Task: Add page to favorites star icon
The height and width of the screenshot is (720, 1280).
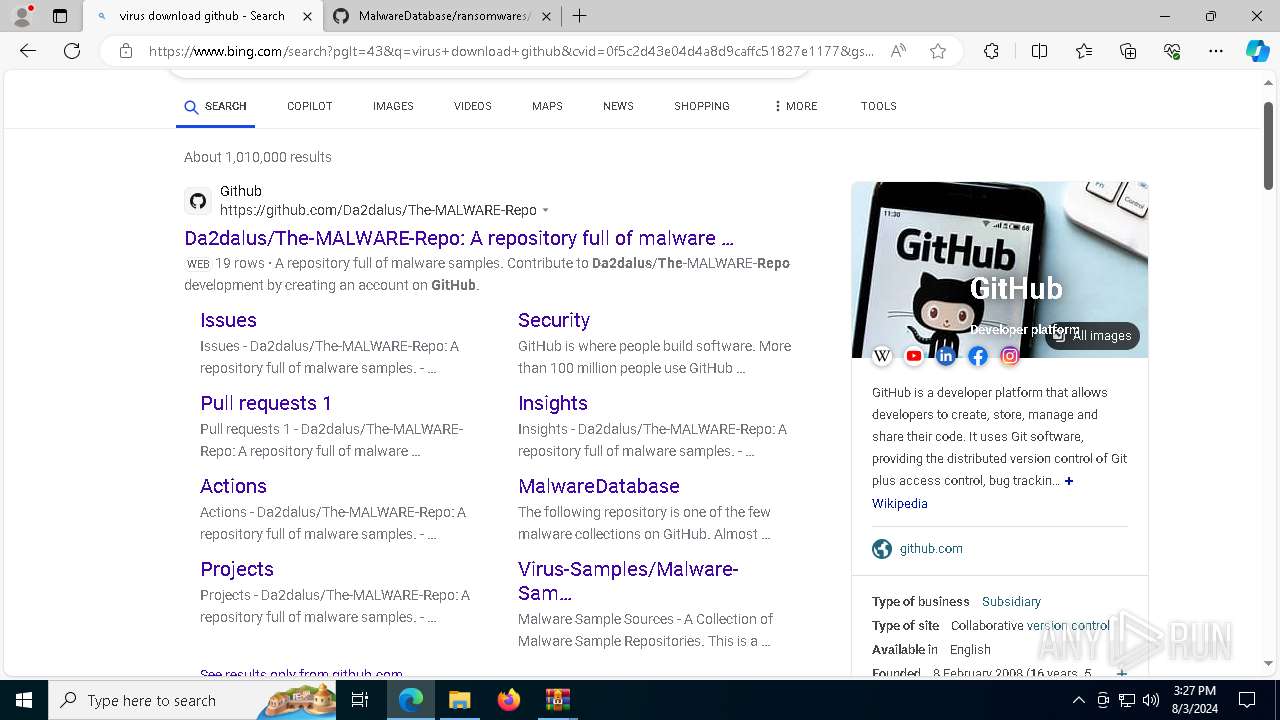Action: pos(938,51)
